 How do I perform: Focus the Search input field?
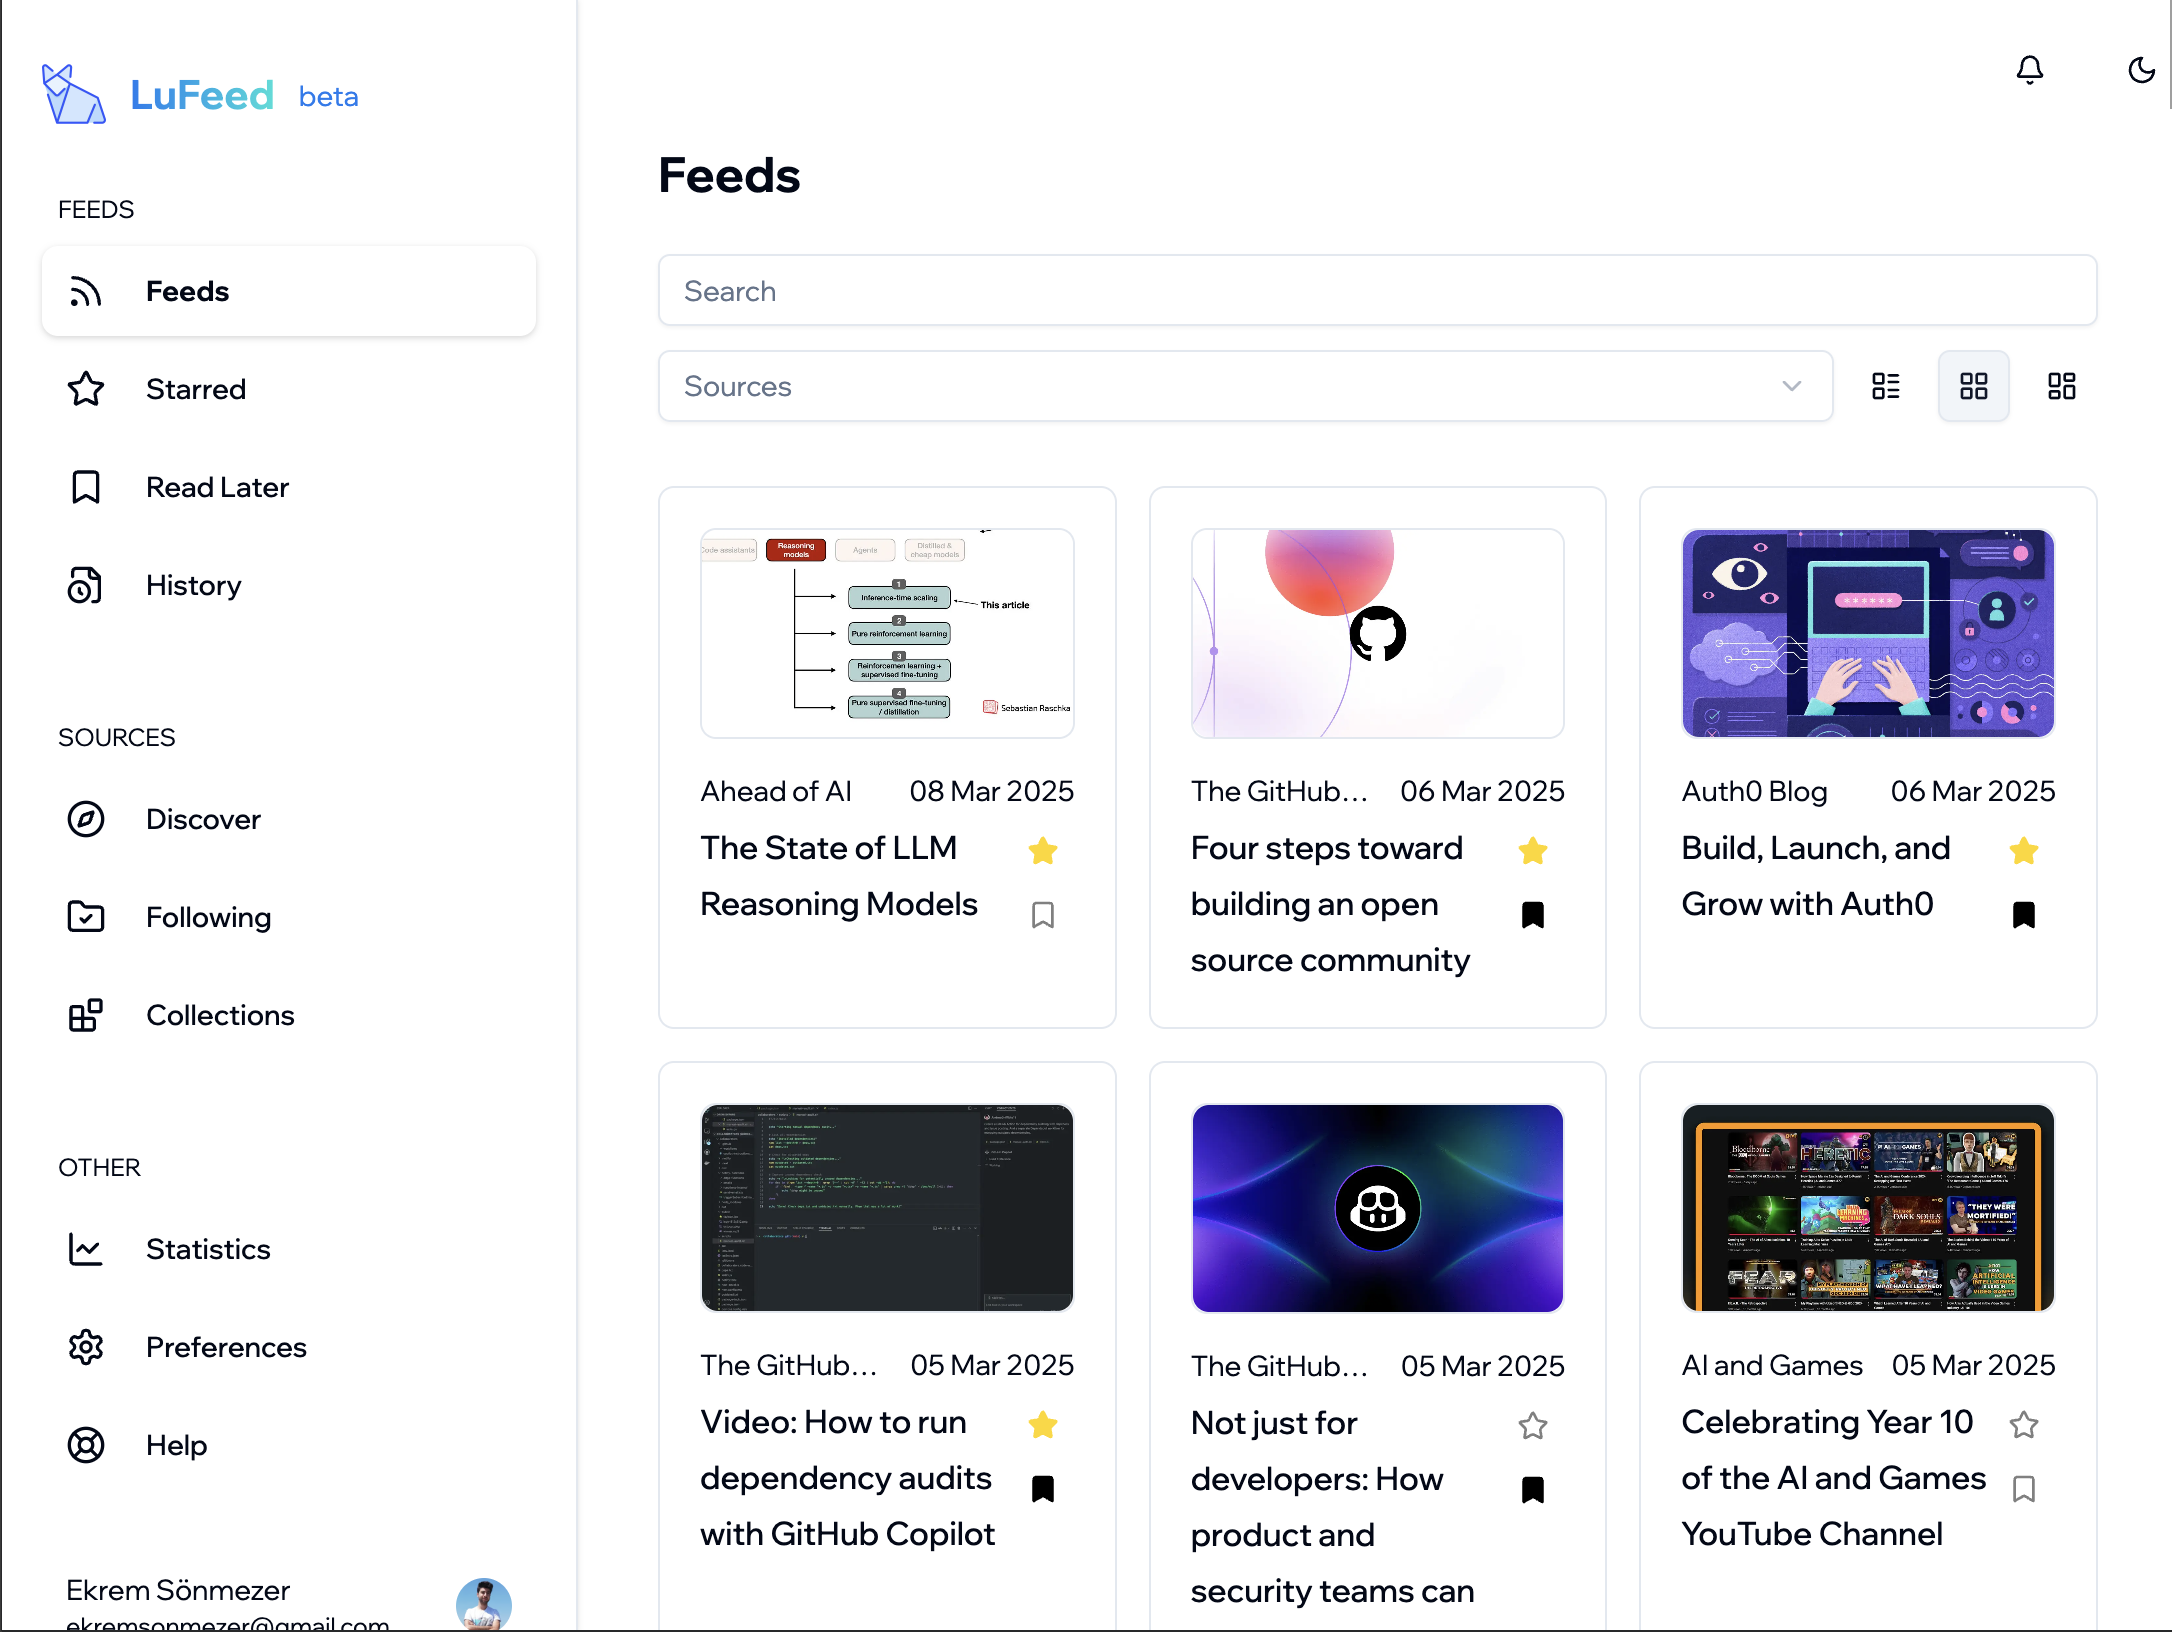click(x=1377, y=290)
